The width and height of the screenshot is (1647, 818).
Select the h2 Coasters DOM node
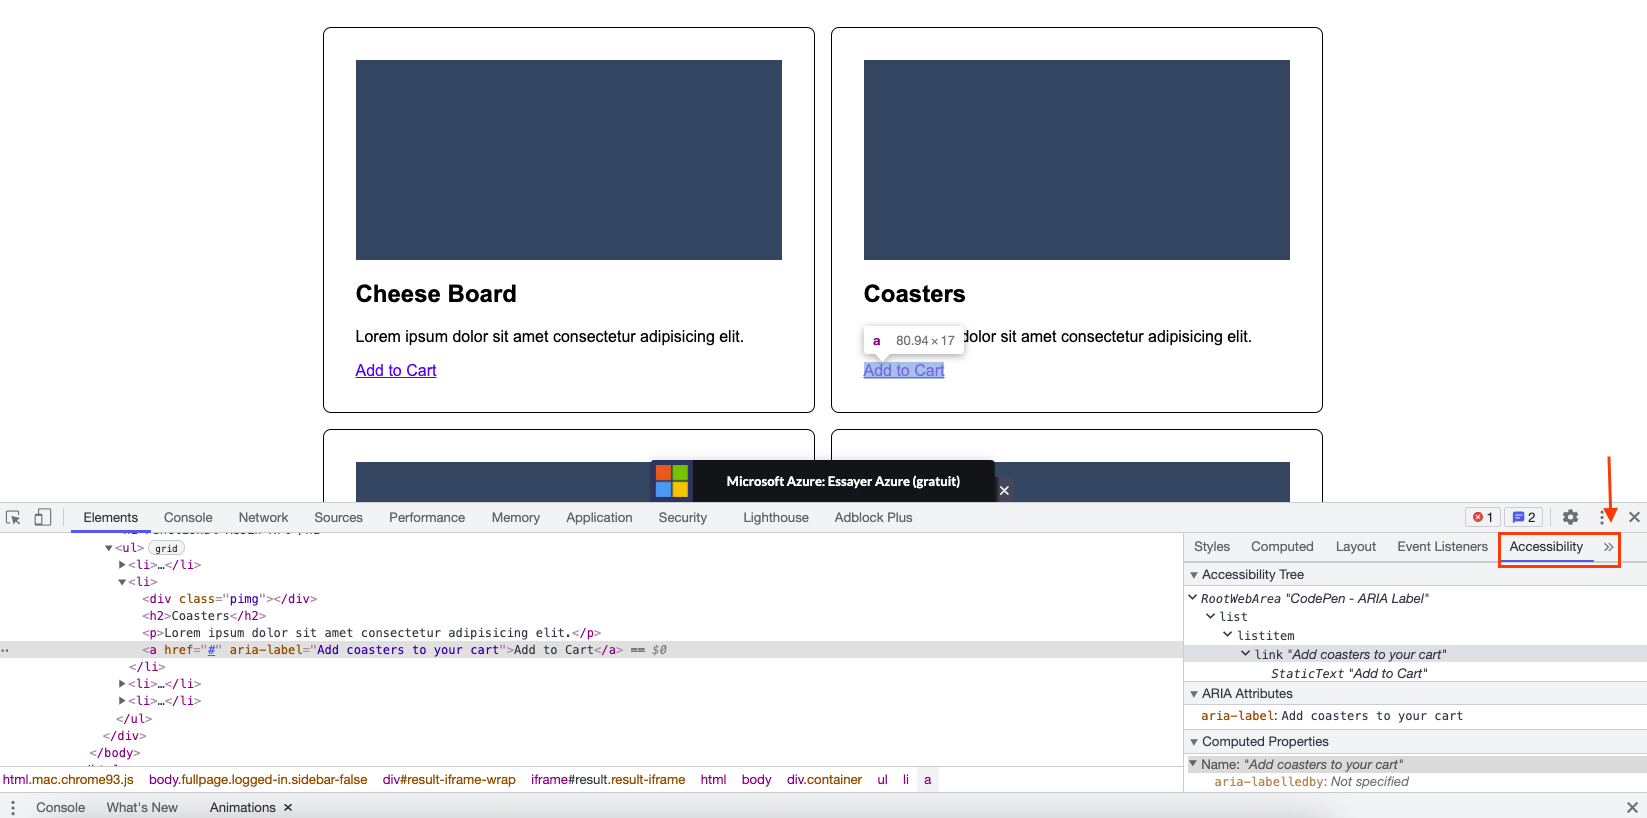[204, 616]
